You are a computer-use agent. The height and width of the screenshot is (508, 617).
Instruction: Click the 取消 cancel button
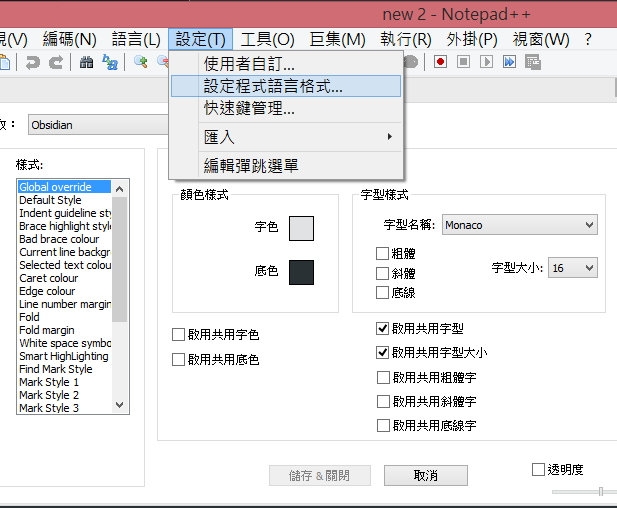pyautogui.click(x=426, y=475)
